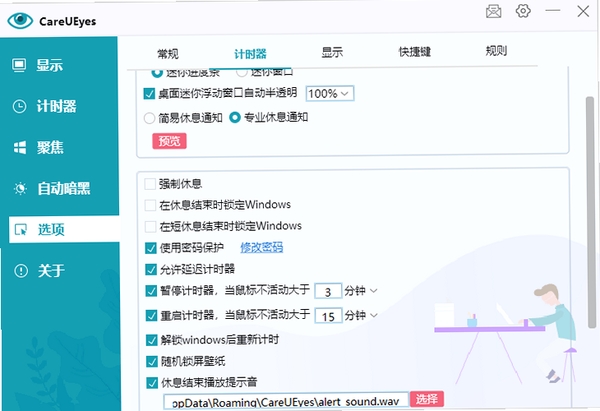Click the 修改密码 link

[261, 247]
